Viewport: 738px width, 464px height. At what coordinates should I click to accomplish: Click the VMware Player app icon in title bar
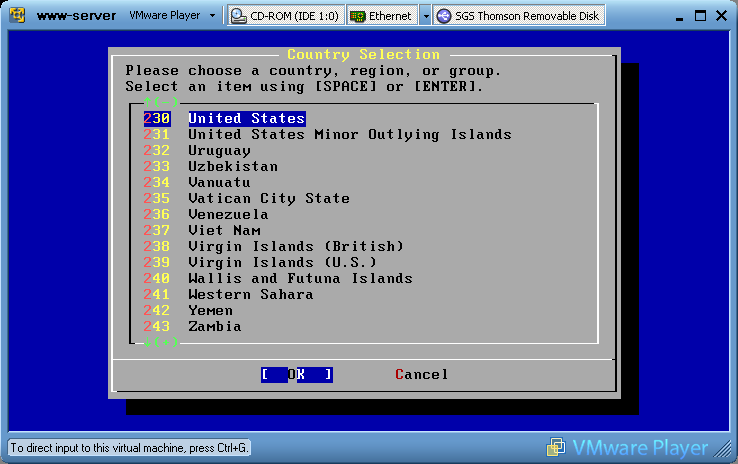17,15
